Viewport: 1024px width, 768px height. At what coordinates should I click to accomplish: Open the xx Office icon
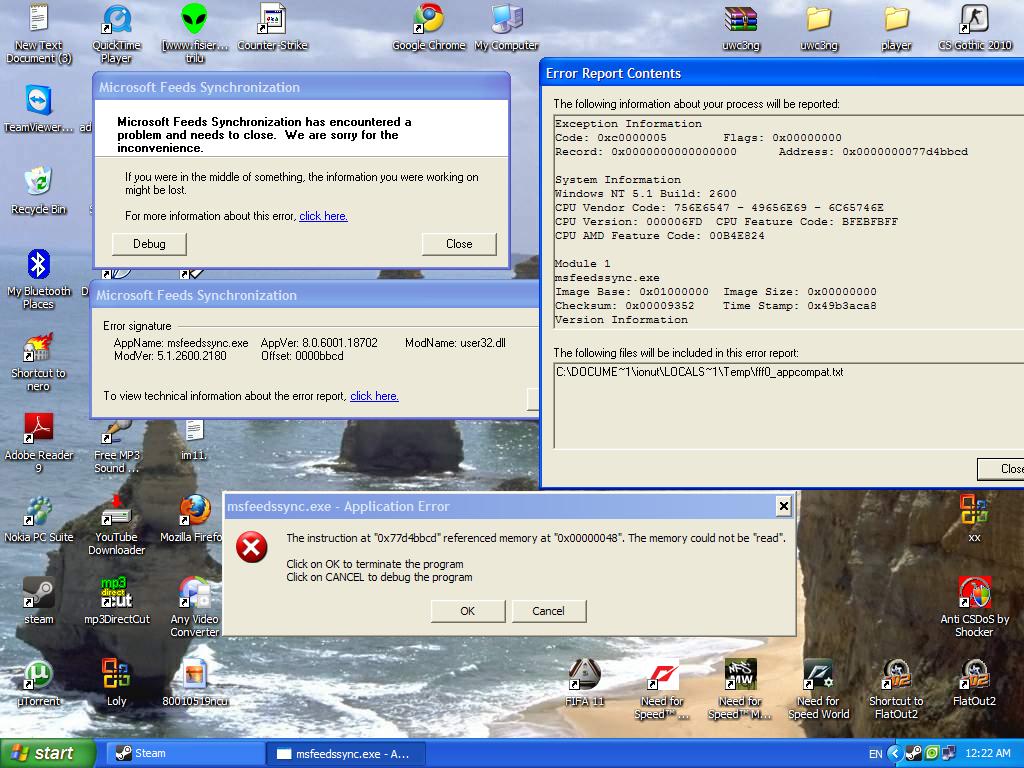tap(974, 519)
